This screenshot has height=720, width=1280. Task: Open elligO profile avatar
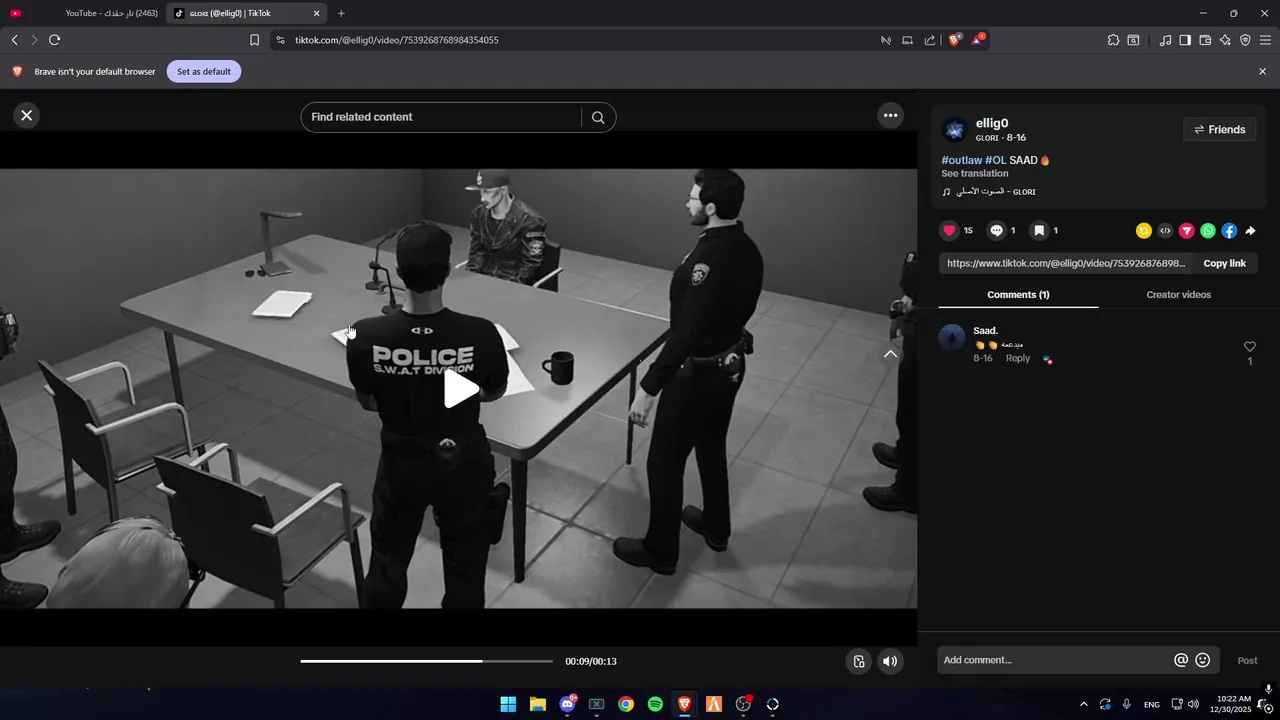click(x=955, y=130)
